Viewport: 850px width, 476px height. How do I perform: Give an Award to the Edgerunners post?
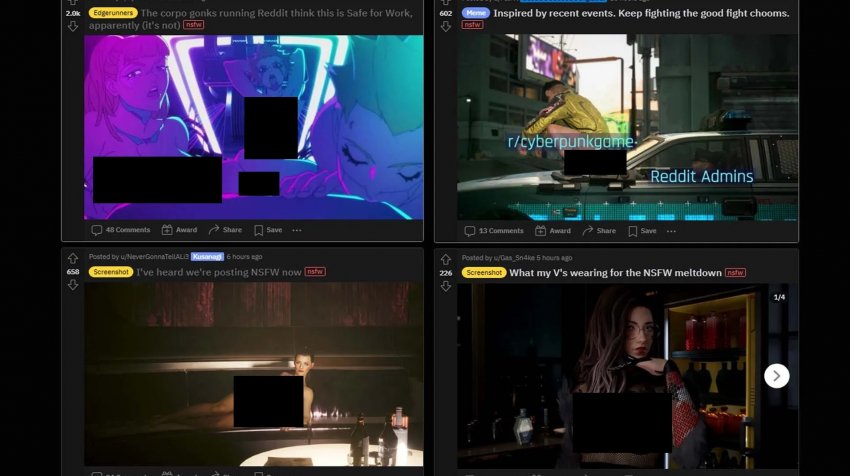pyautogui.click(x=179, y=230)
